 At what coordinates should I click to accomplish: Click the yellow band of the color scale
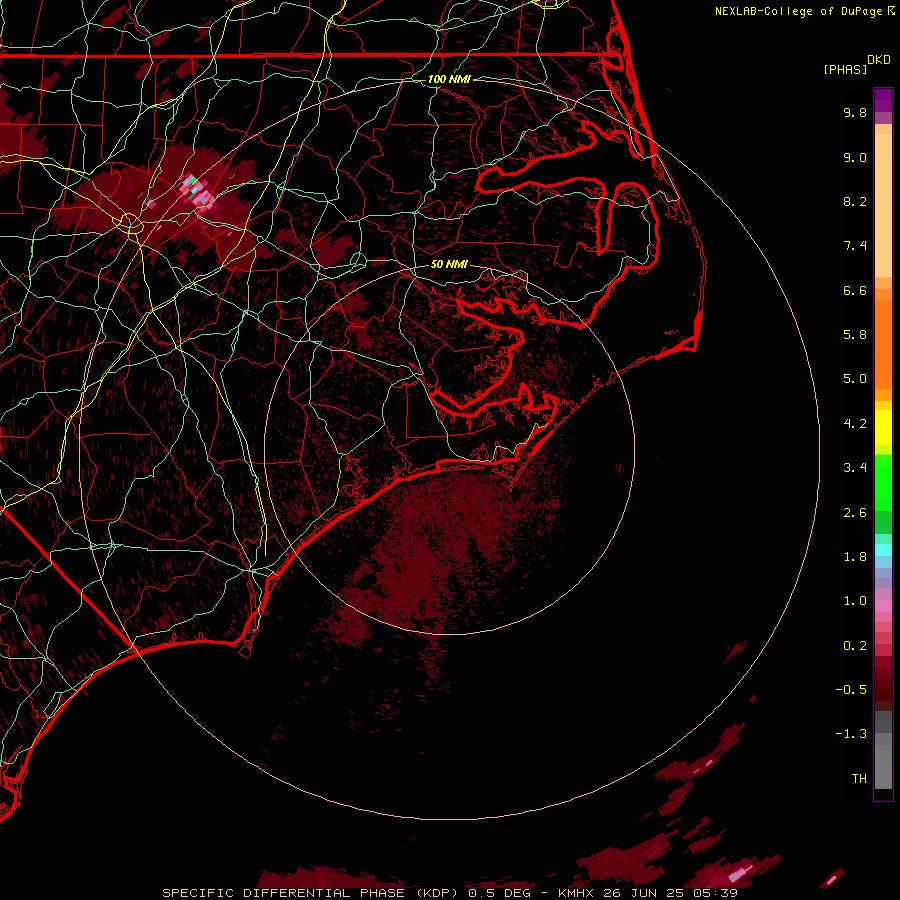tap(883, 428)
